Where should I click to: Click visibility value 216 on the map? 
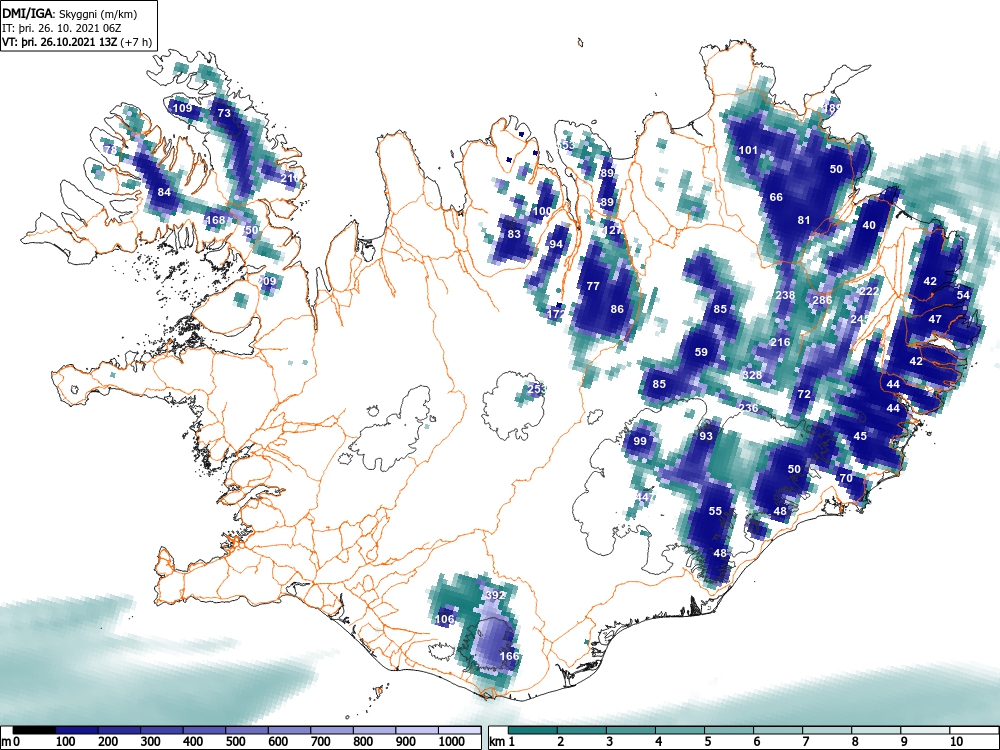point(780,342)
